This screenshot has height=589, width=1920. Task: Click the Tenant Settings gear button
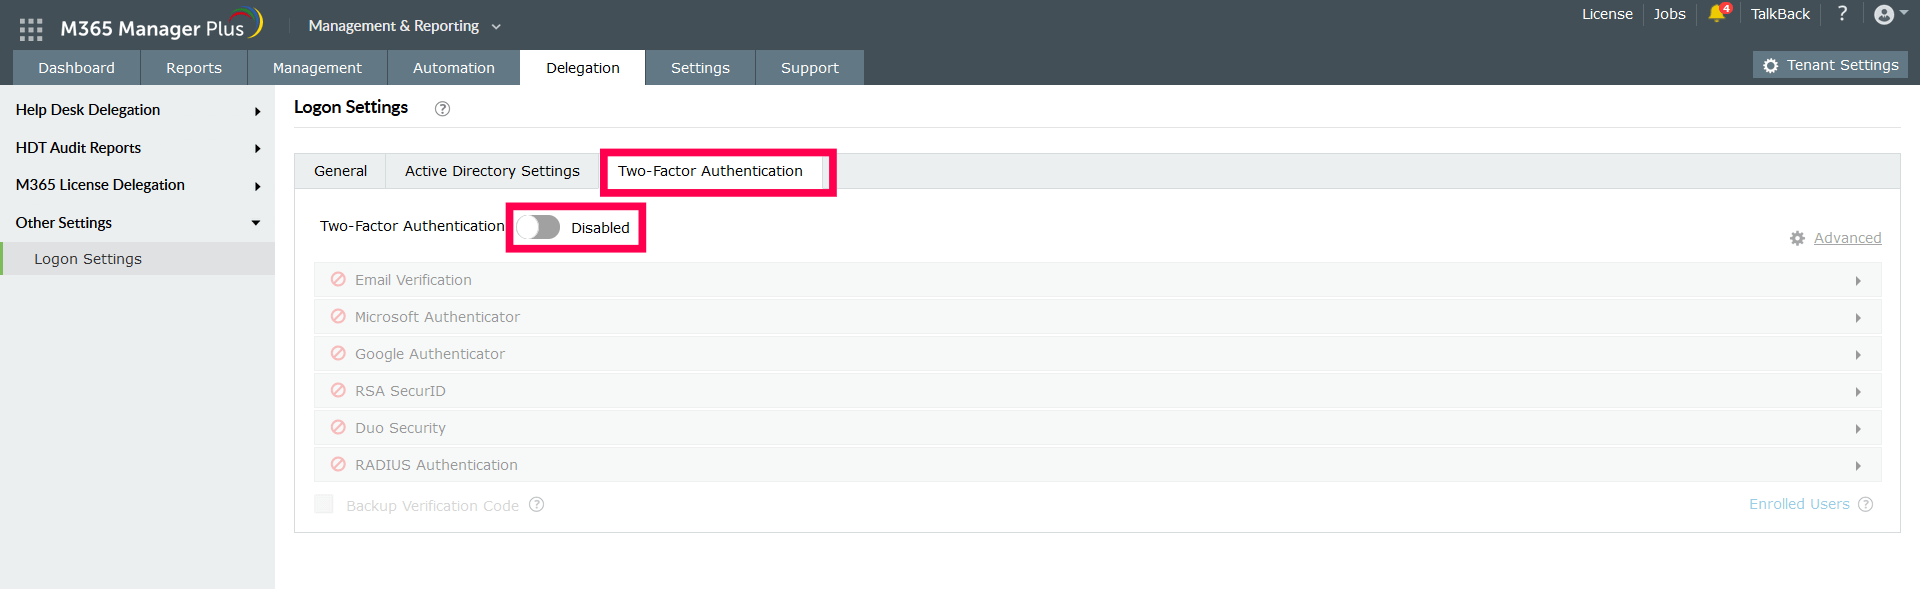click(1830, 65)
